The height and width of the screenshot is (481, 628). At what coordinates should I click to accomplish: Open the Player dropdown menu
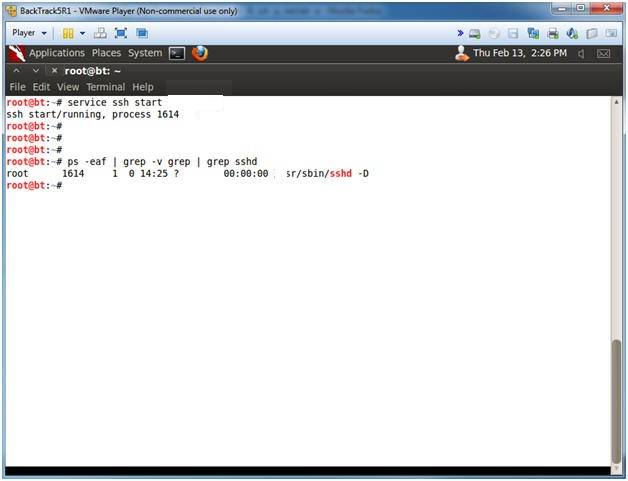click(29, 33)
